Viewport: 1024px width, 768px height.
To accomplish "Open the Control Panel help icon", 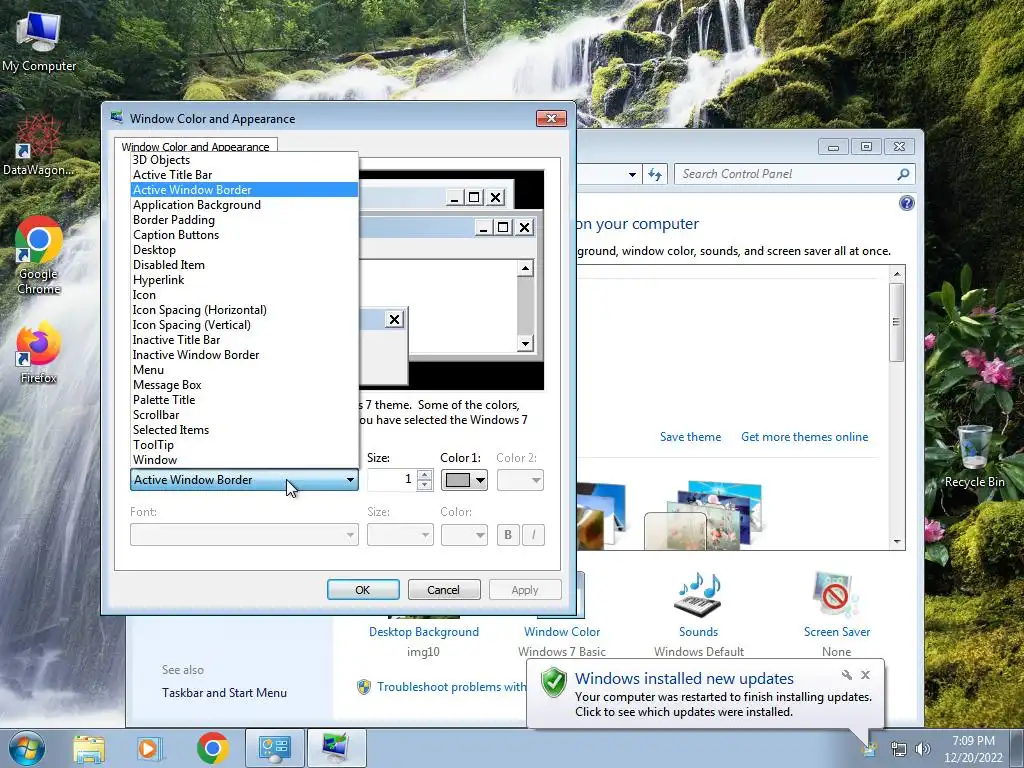I will tap(906, 203).
